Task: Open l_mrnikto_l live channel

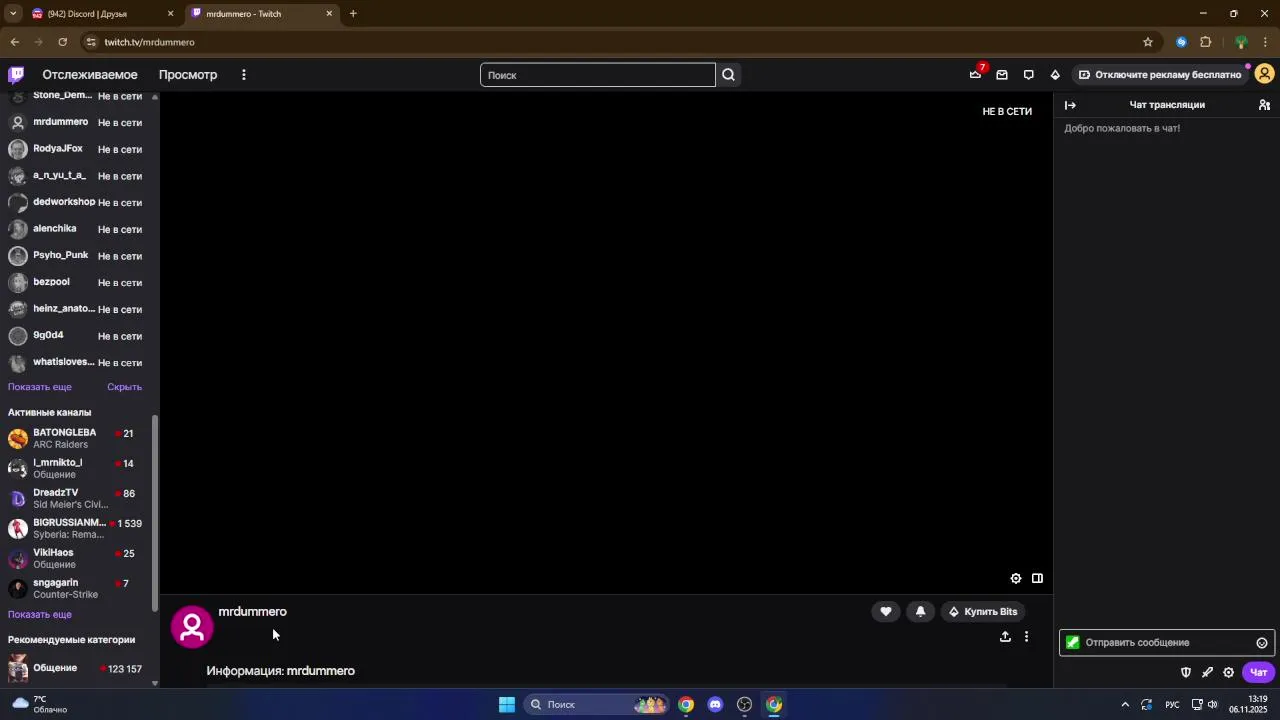Action: (76, 468)
